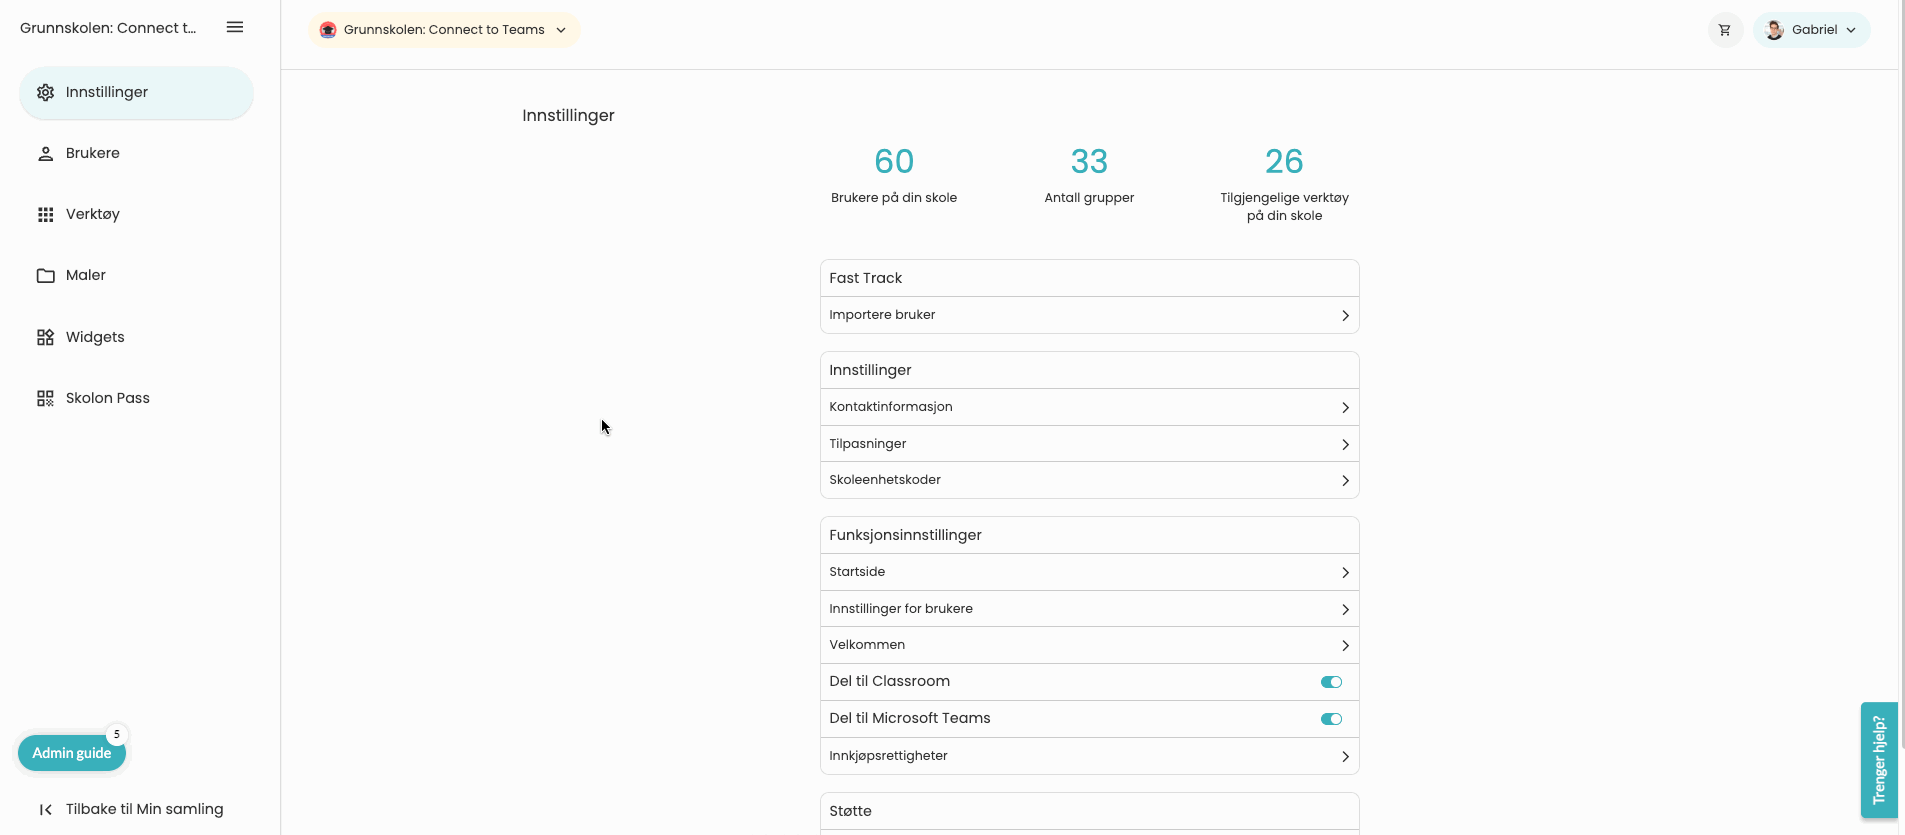Image resolution: width=1905 pixels, height=835 pixels.
Task: Open Maler in the sidebar
Action: [136, 276]
